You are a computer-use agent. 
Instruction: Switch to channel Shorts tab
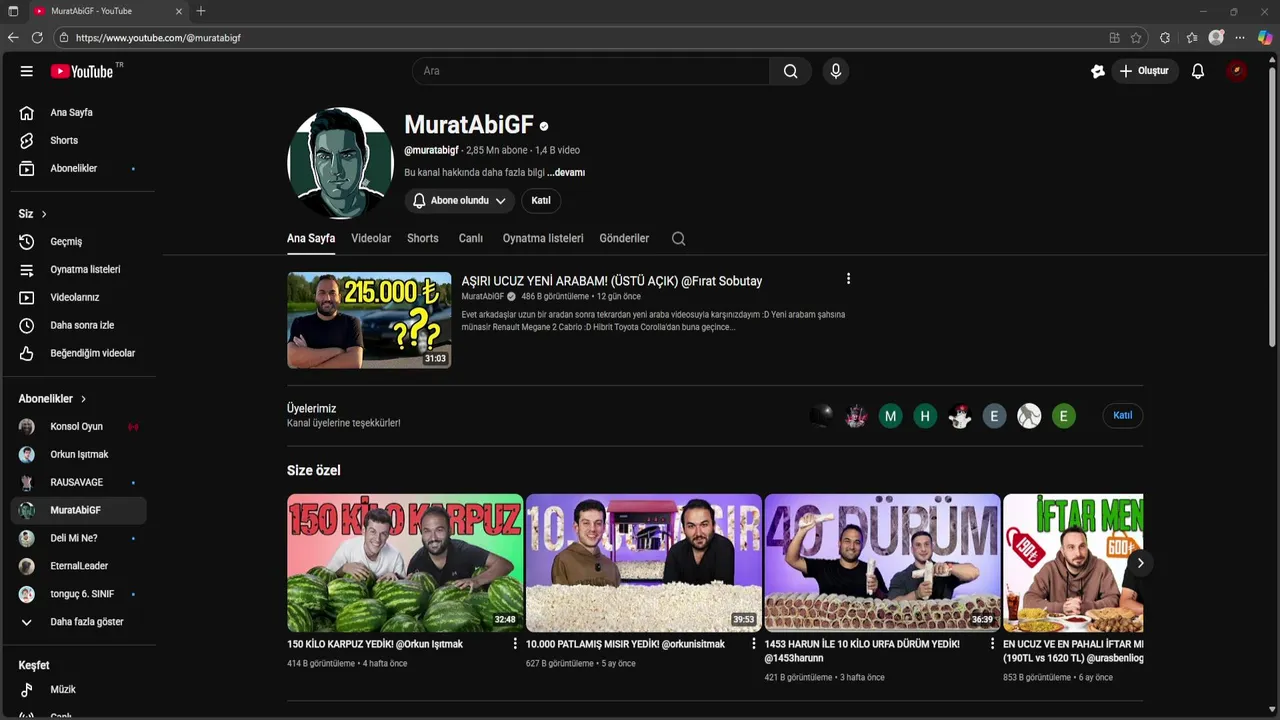(x=423, y=238)
